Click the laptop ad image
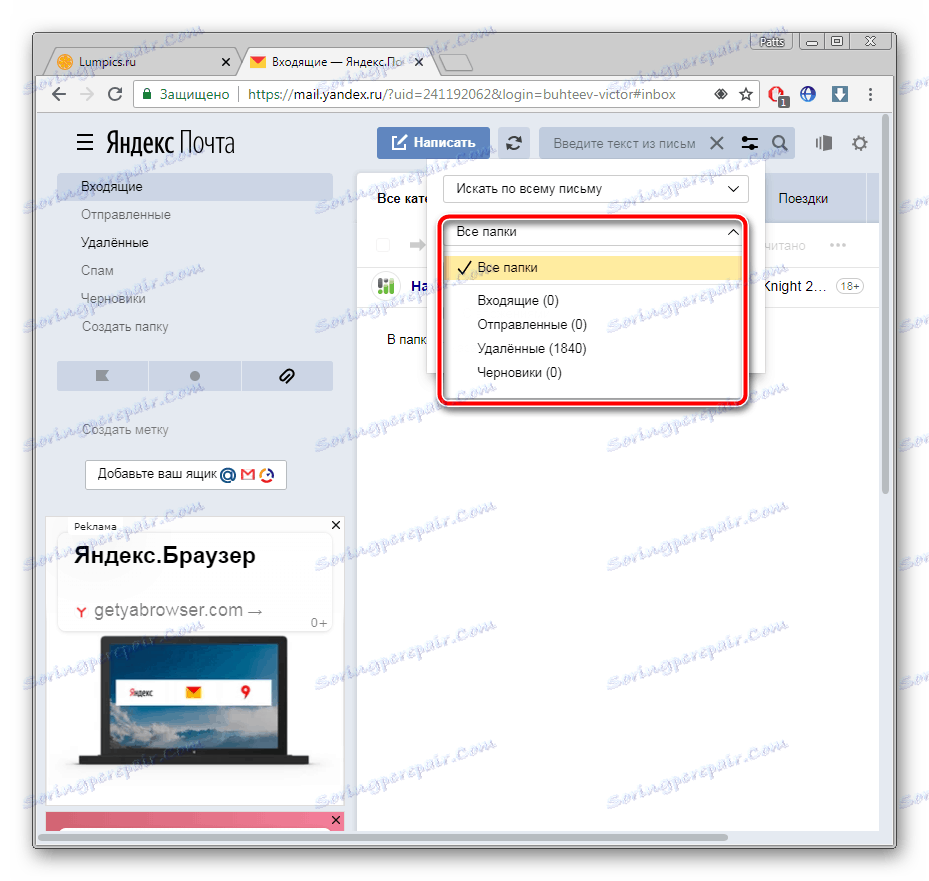Viewport: 929px width, 881px height. coord(194,701)
